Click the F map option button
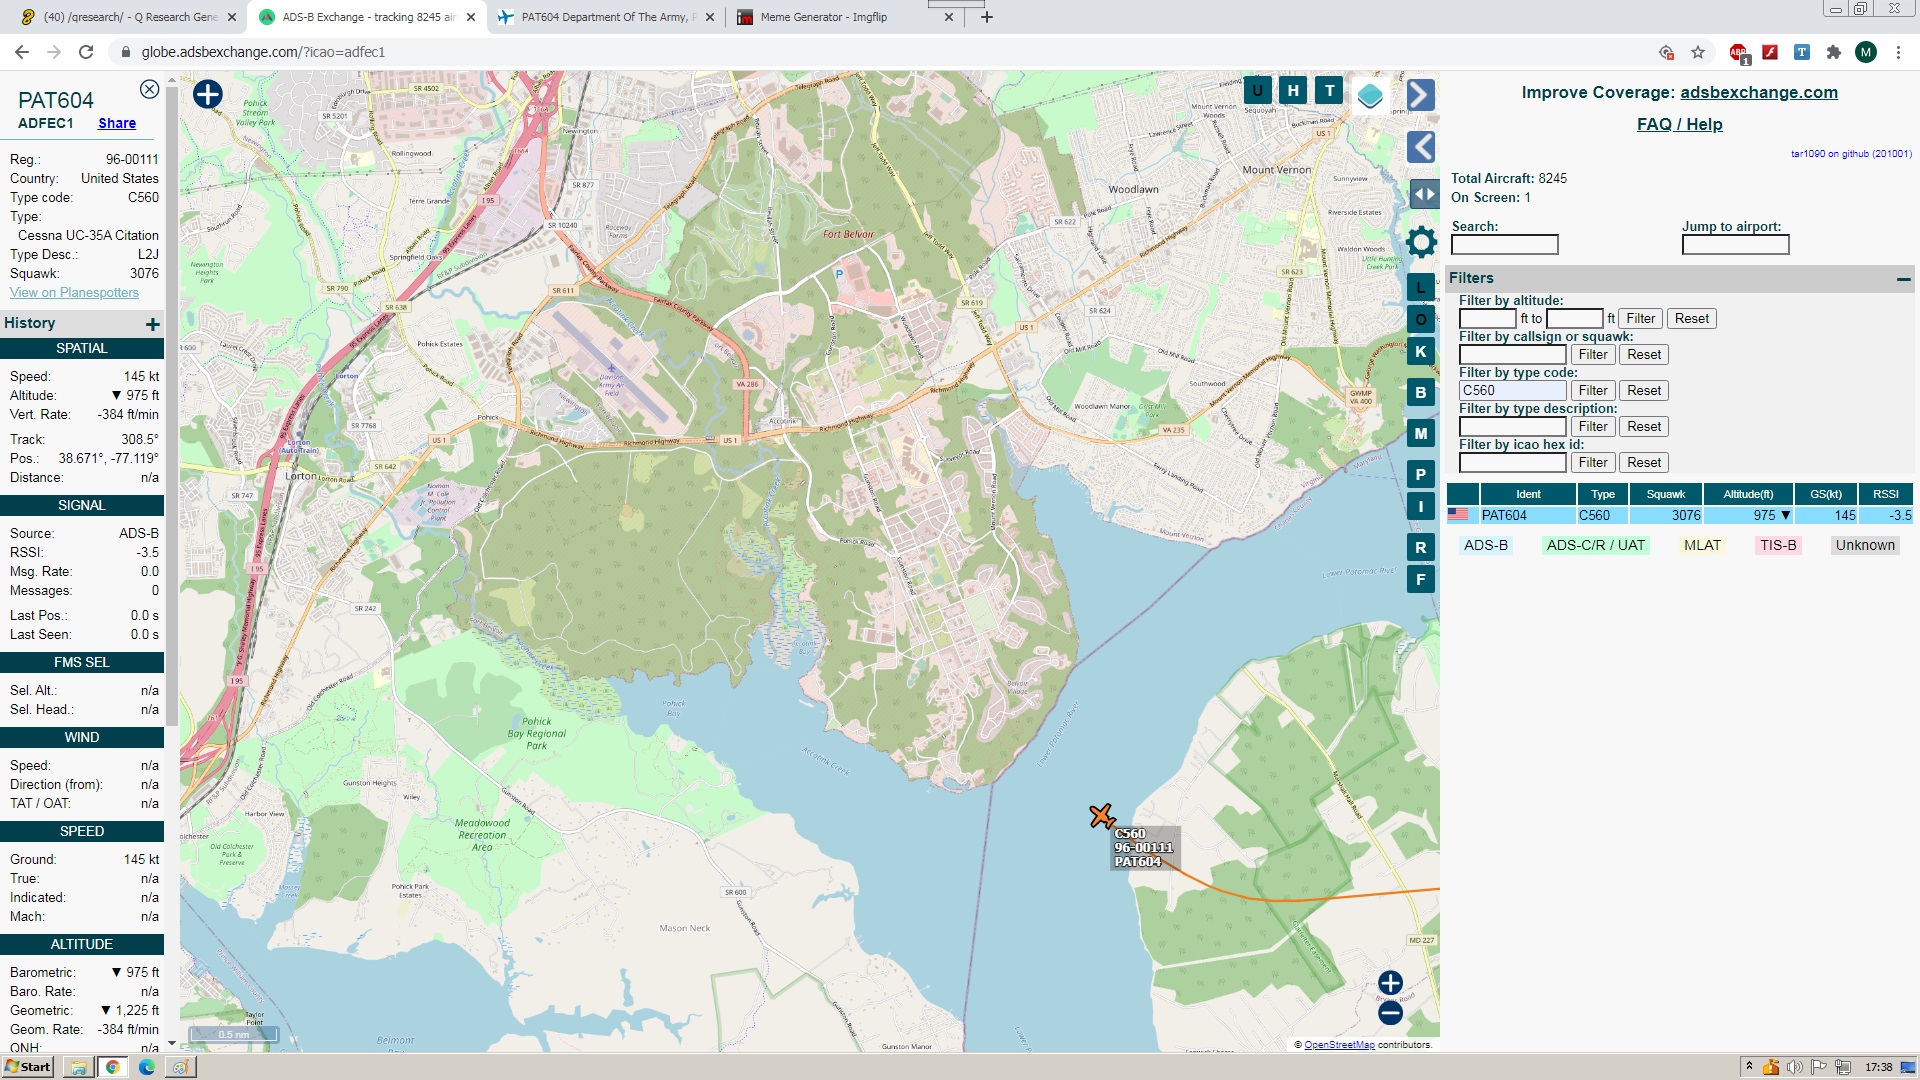 click(x=1421, y=579)
